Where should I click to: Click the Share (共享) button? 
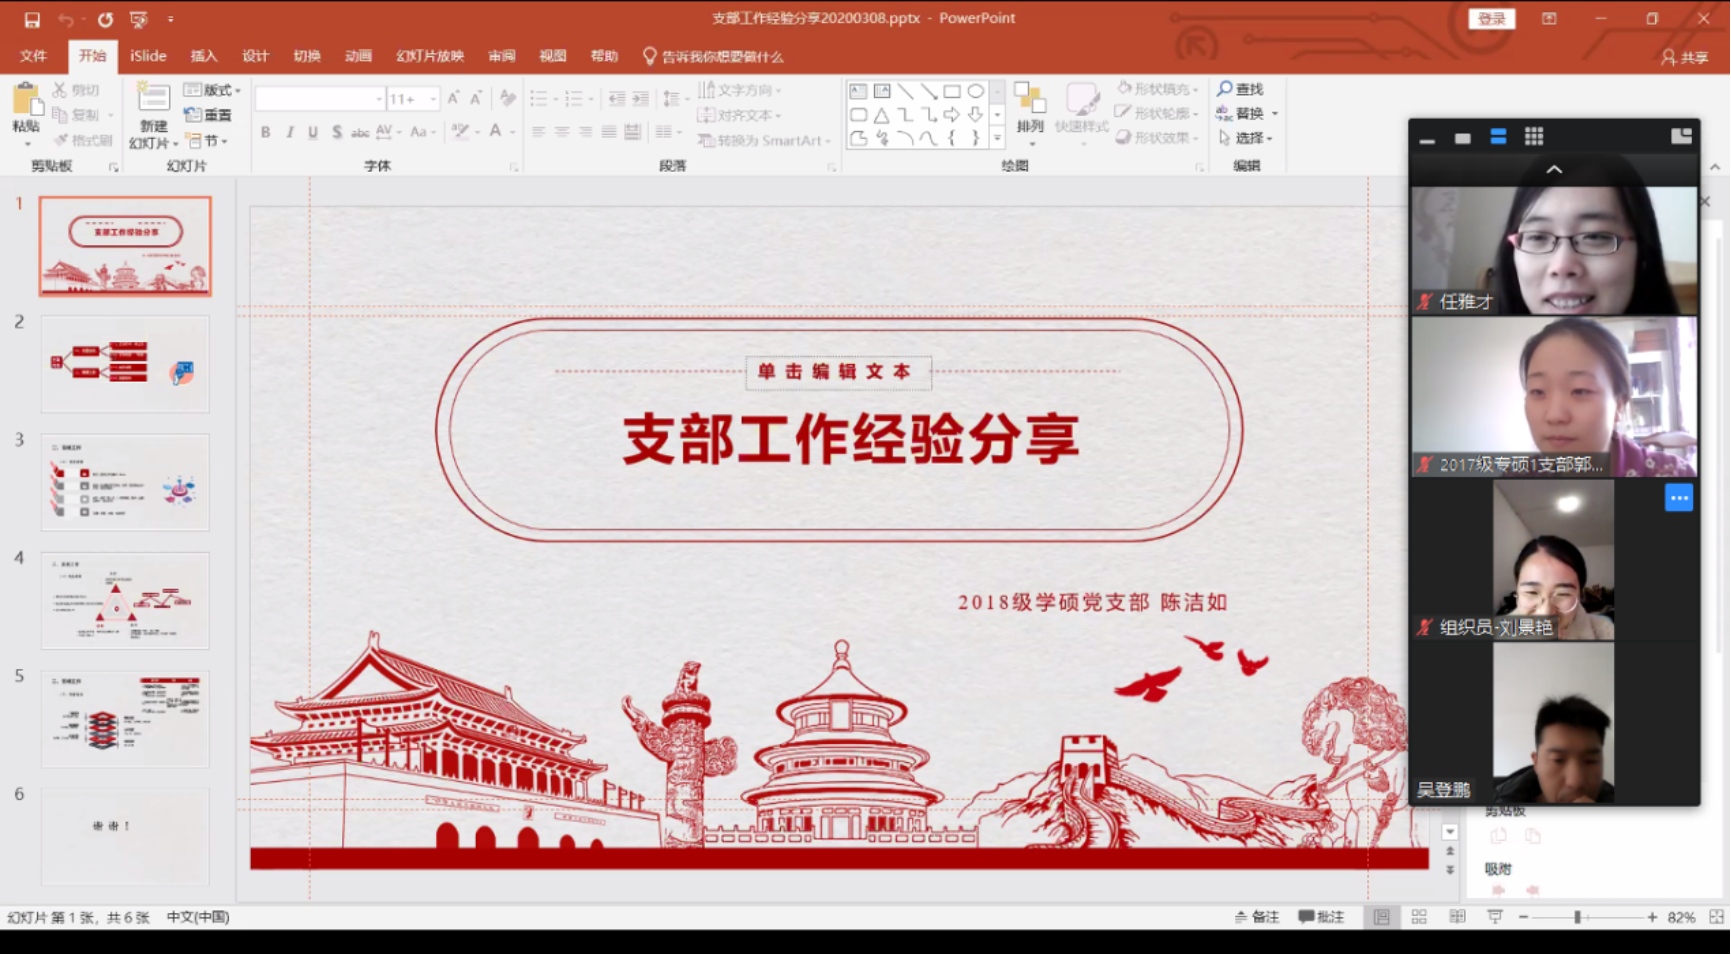point(1685,57)
